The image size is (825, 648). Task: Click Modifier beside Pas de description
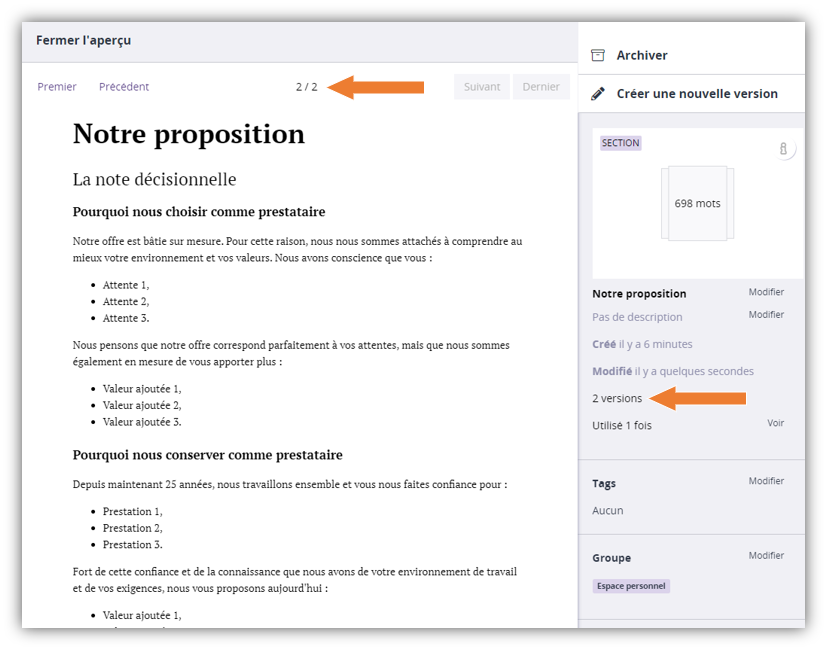(x=766, y=315)
